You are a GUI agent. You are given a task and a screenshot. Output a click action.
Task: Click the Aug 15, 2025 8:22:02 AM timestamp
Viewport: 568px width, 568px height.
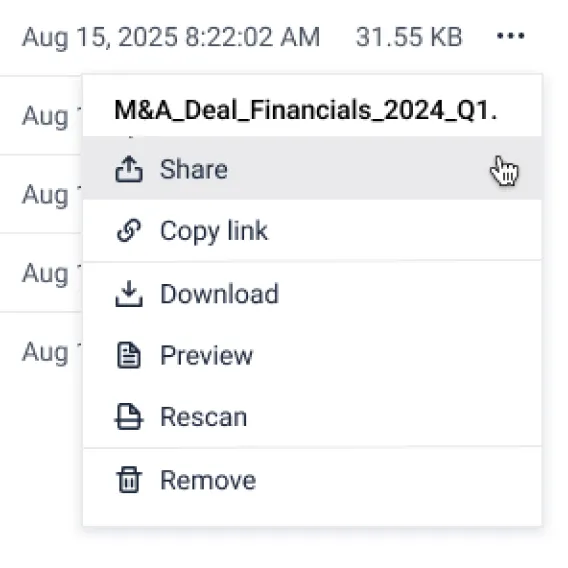[x=171, y=37]
